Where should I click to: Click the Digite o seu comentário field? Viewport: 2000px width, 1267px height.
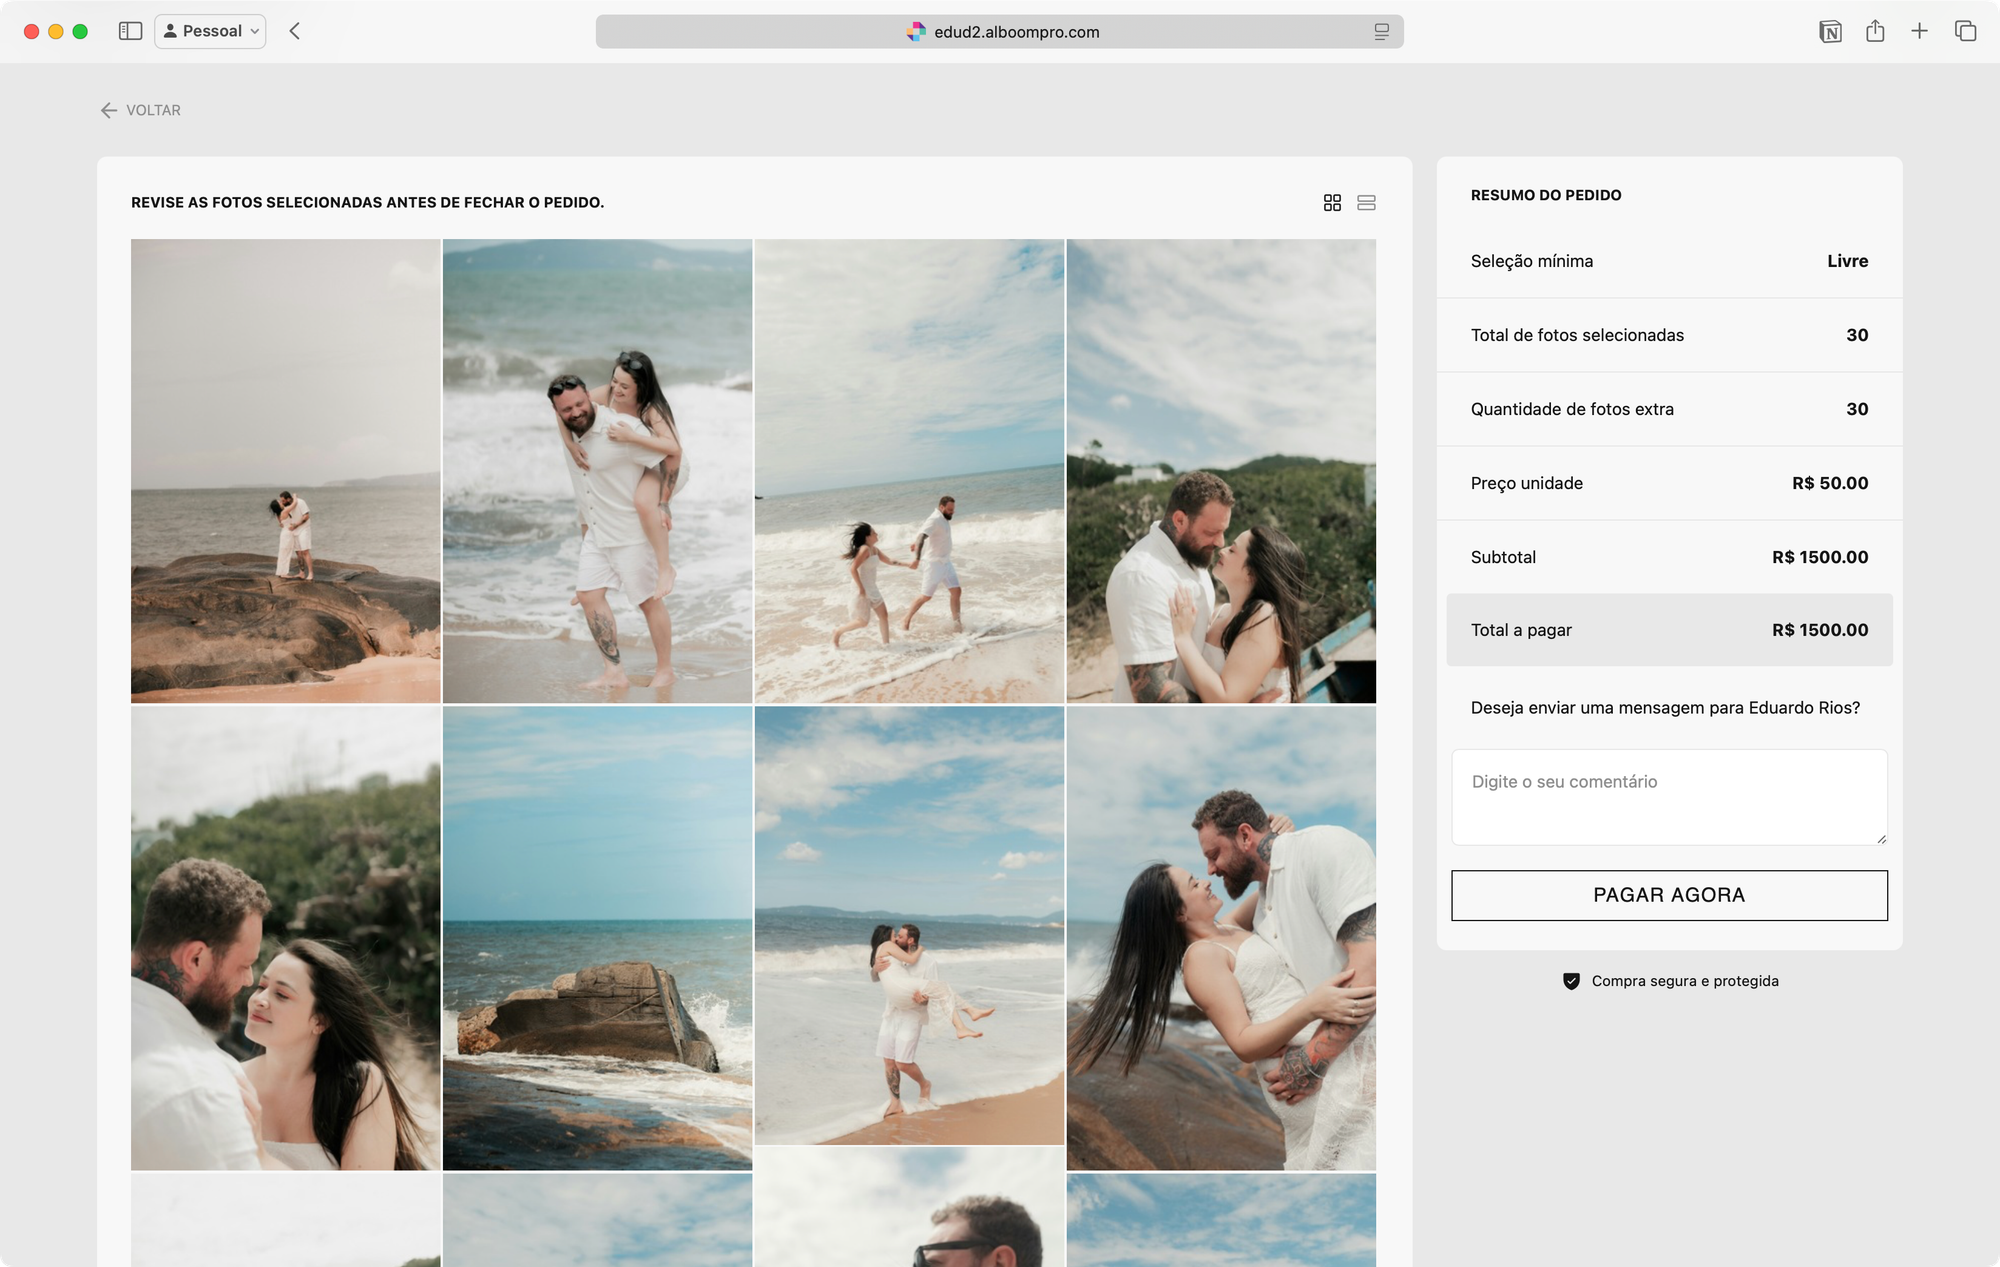[1668, 795]
